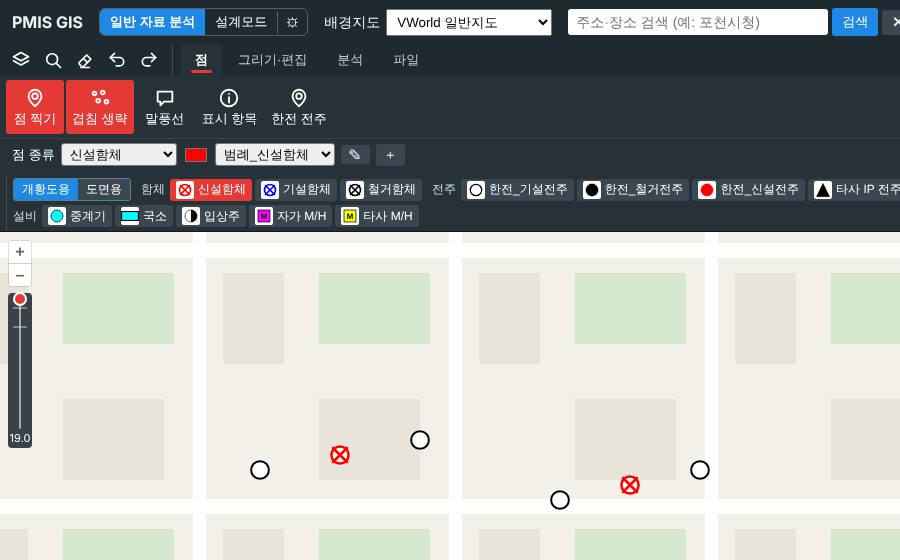The height and width of the screenshot is (560, 900).
Task: Select the 입상주 legend item
Action: tap(211, 216)
